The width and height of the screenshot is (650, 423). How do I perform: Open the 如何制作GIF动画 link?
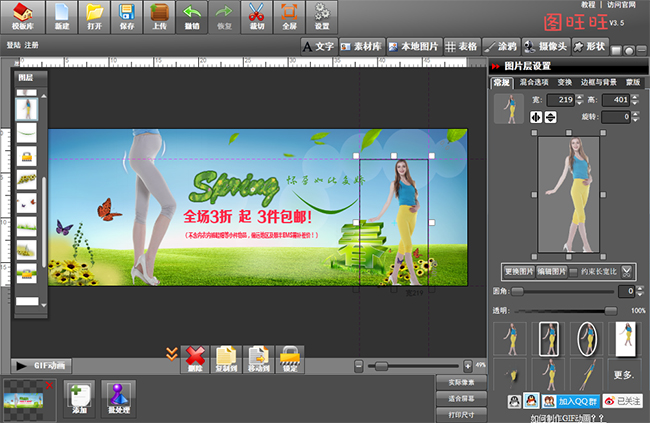click(x=568, y=418)
